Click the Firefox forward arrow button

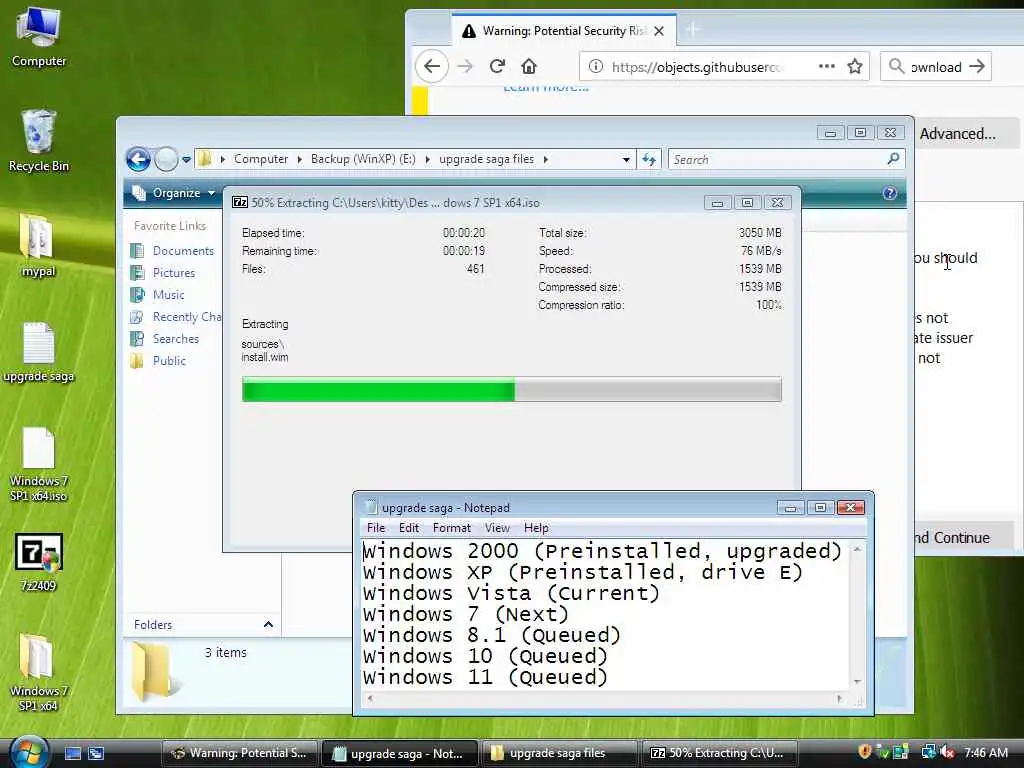coord(465,66)
